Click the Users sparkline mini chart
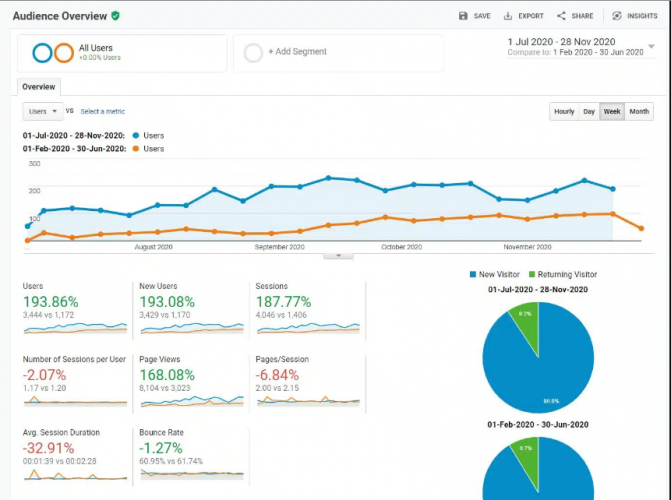Screen dimensions: 671x500 pos(75,328)
